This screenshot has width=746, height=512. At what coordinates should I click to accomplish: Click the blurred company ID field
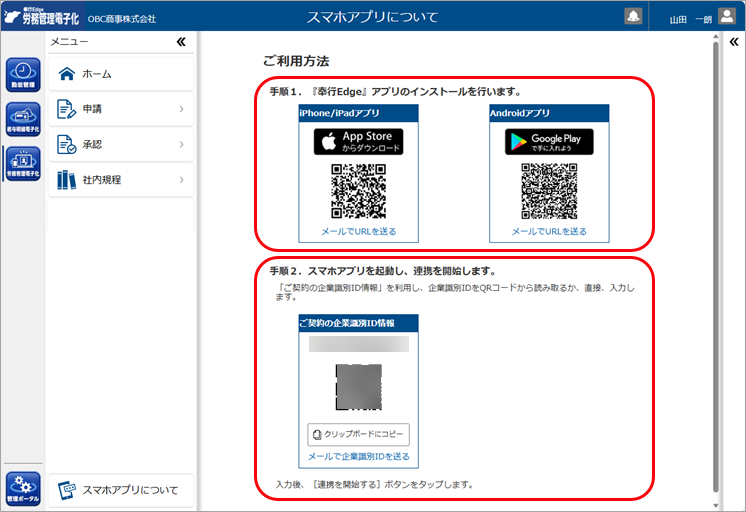click(359, 344)
